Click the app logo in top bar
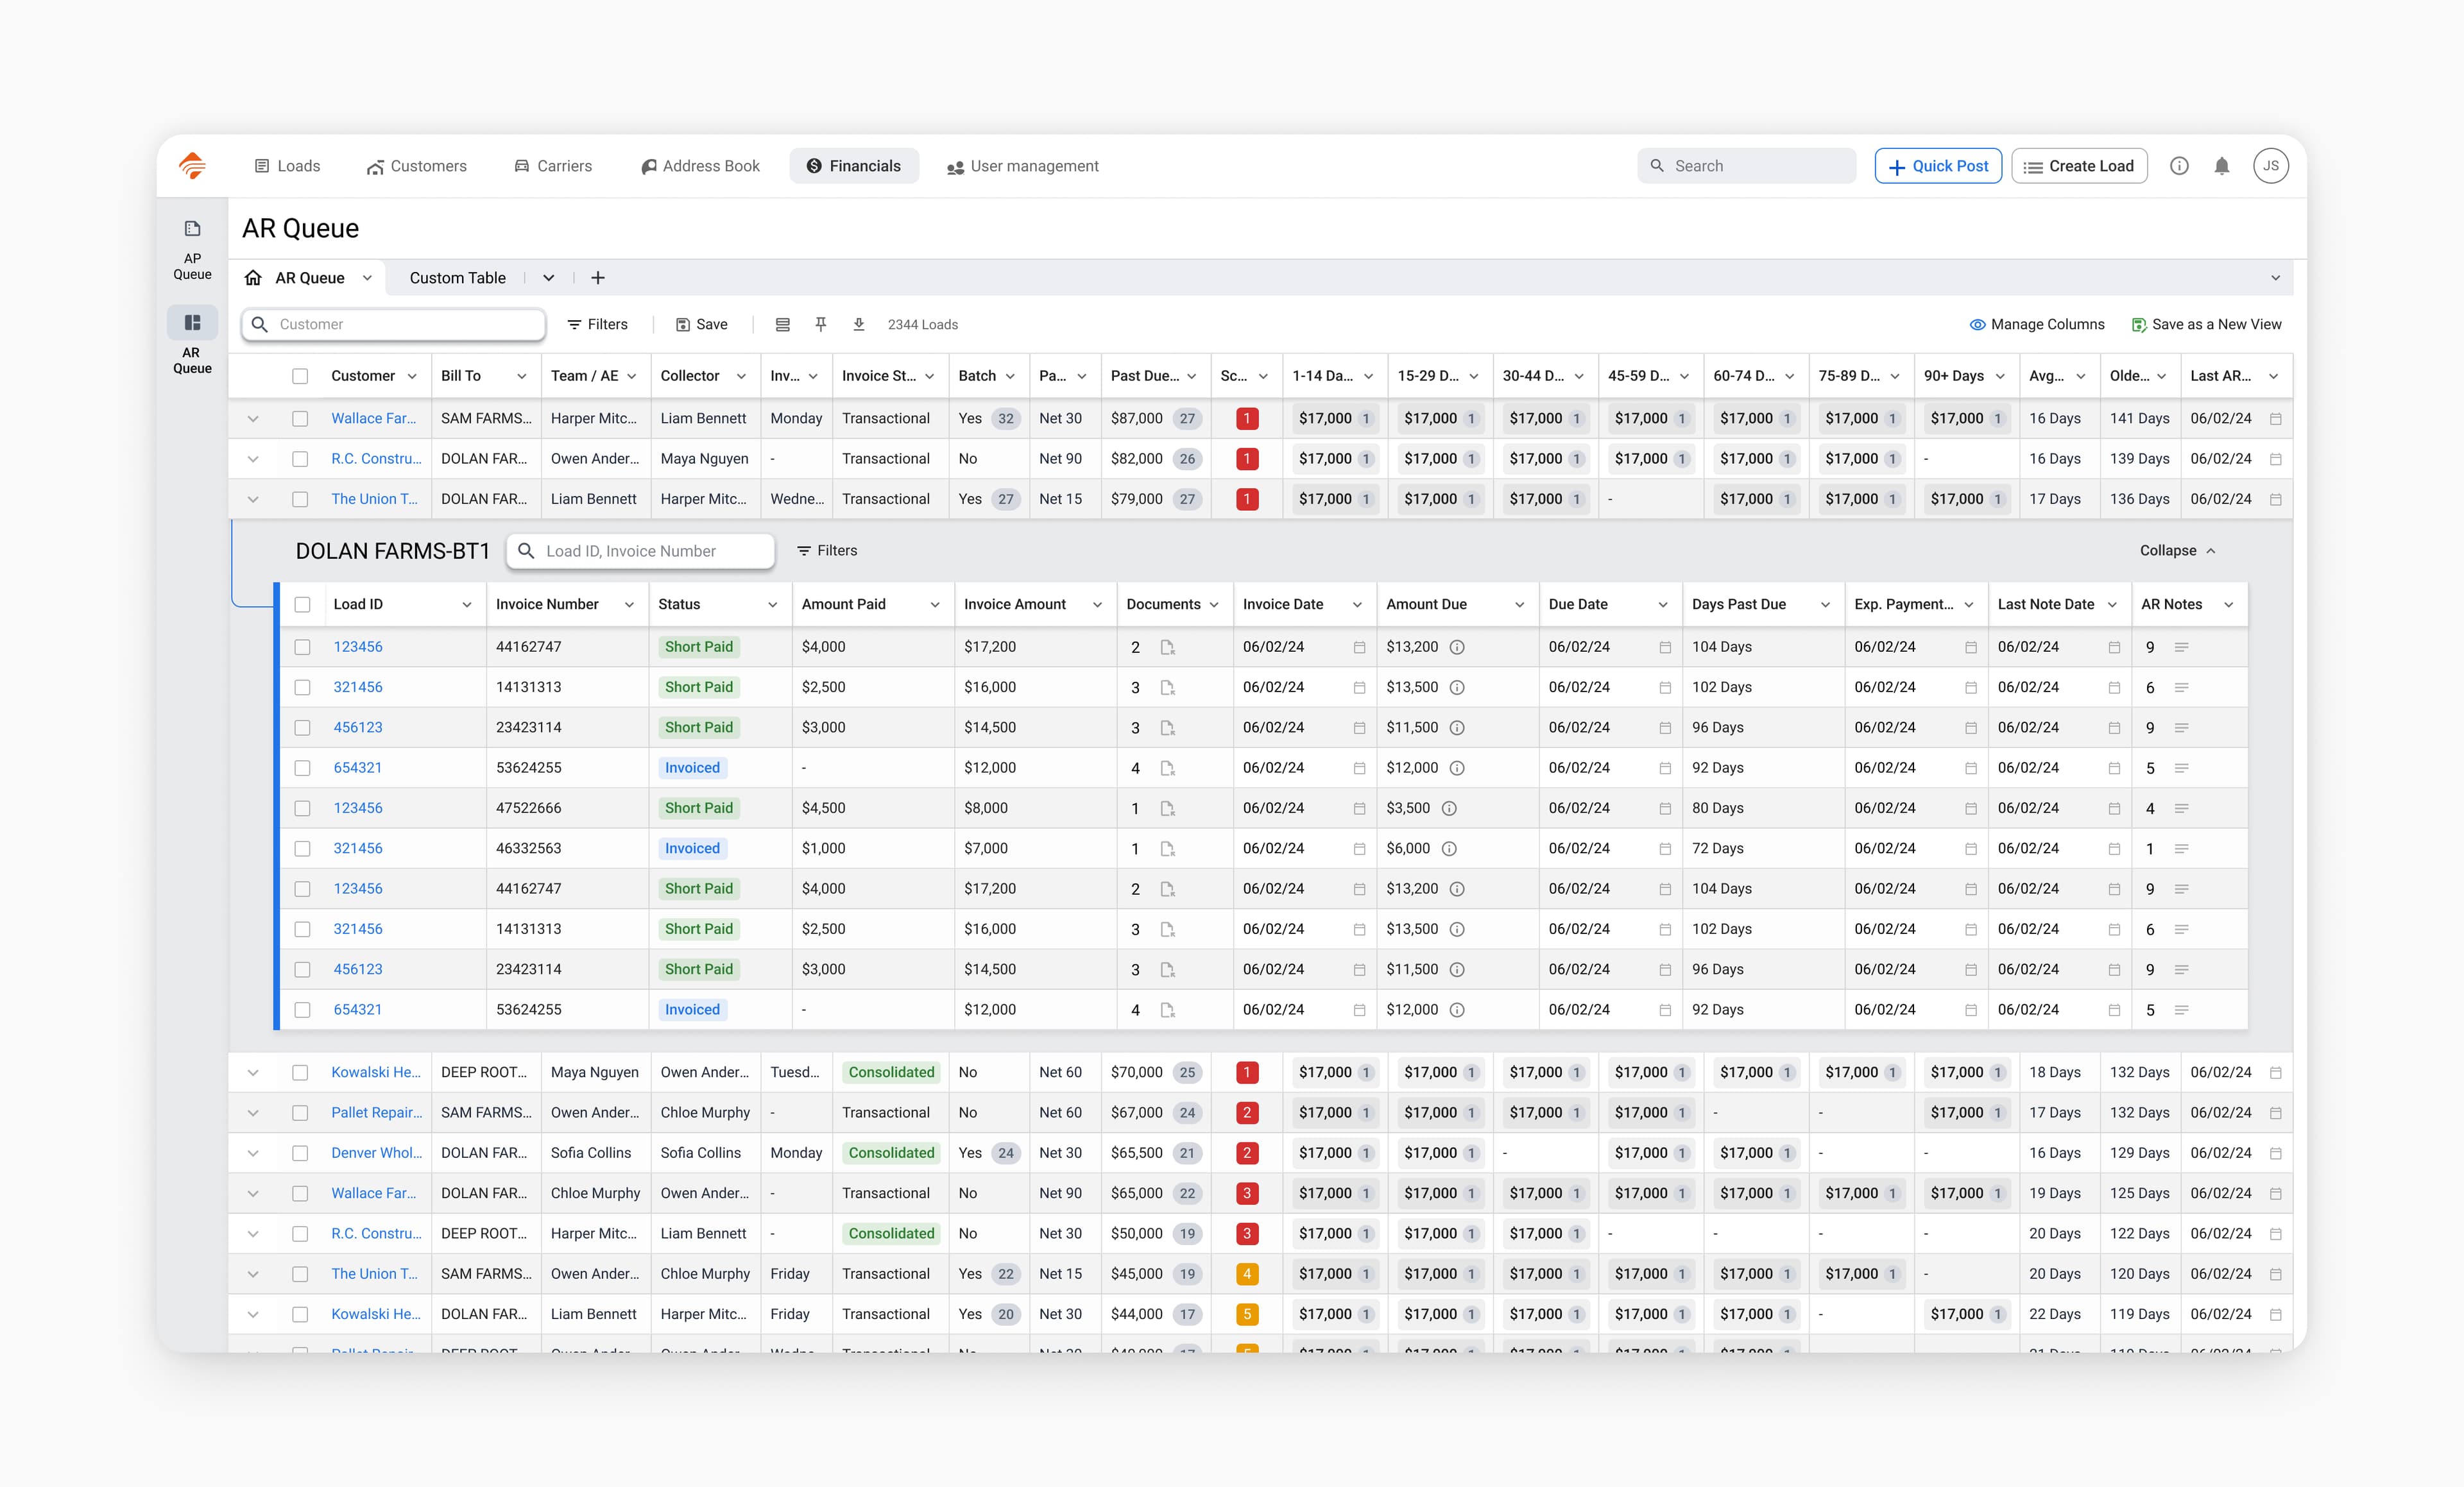 (x=192, y=166)
